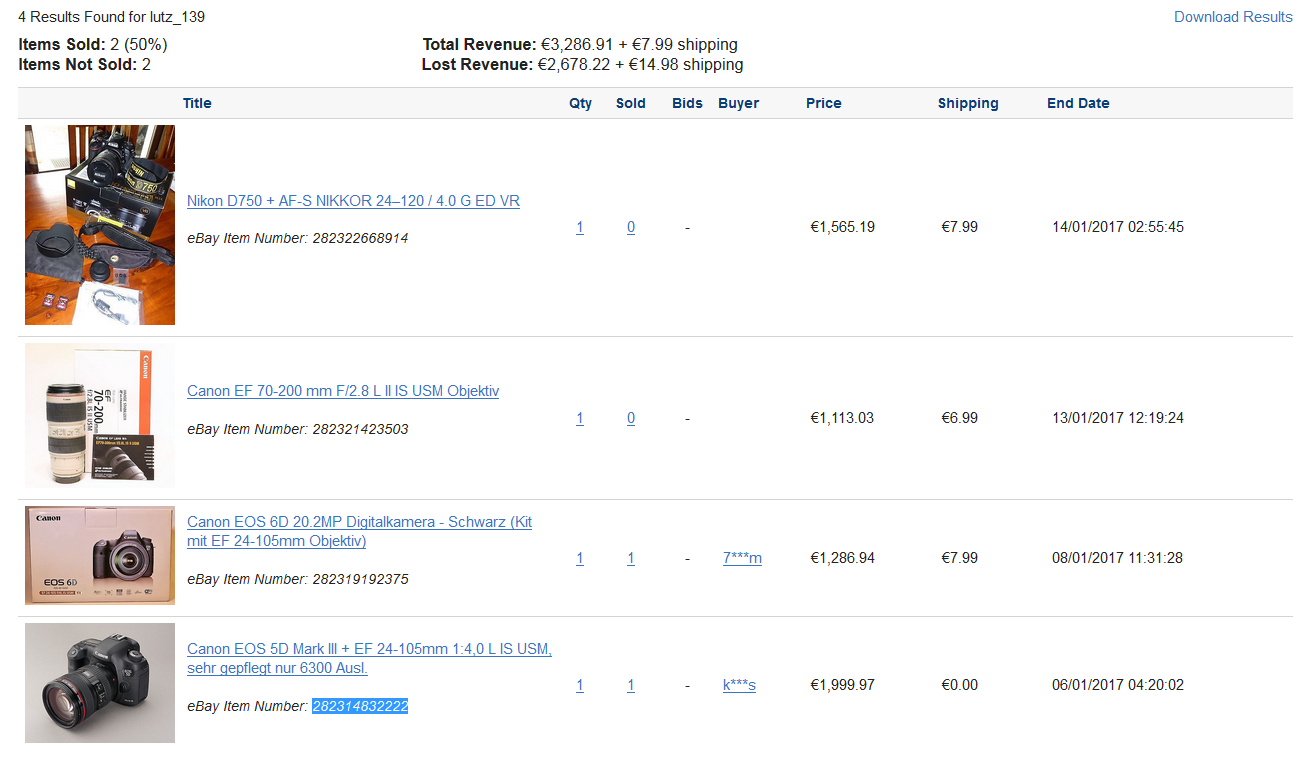Screen dimensions: 1316x757
Task: Click the Download Results link
Action: point(1233,17)
